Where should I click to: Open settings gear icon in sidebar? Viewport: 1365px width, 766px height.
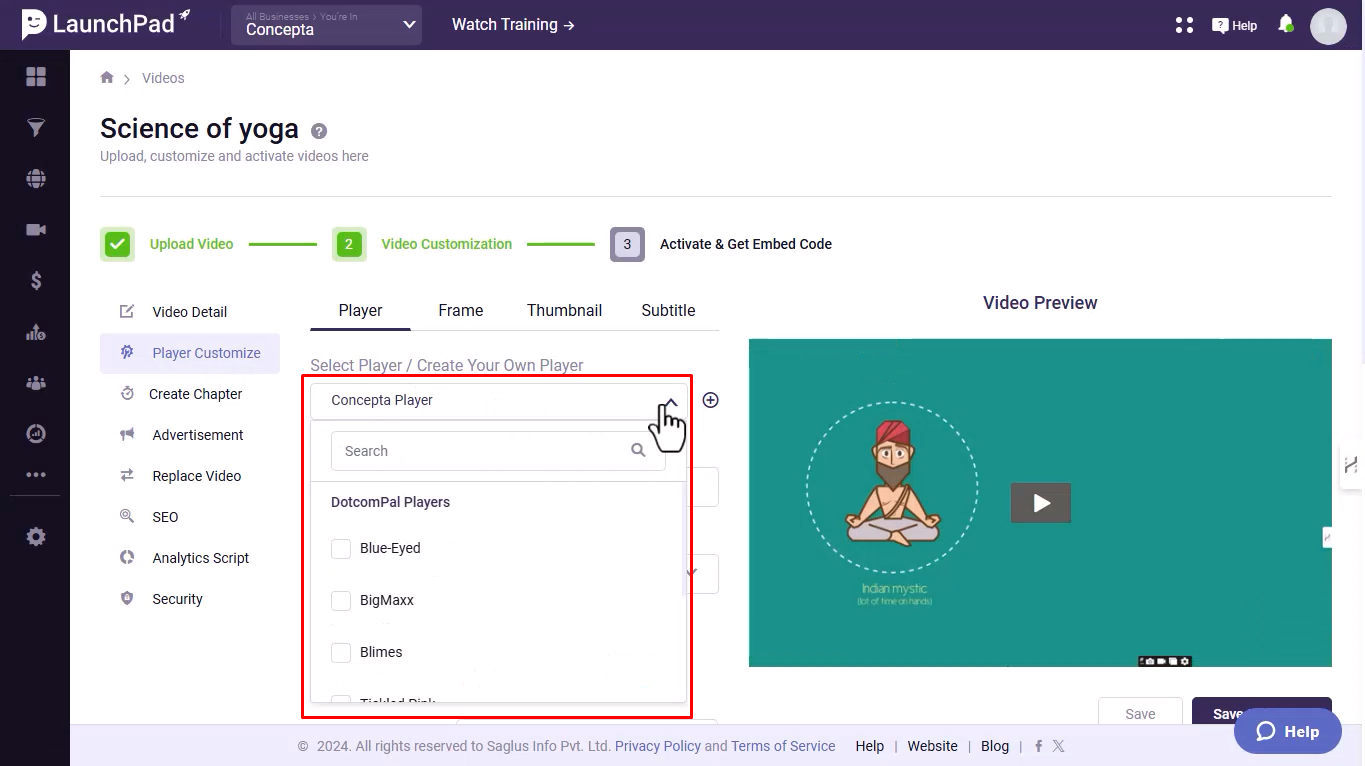tap(36, 537)
